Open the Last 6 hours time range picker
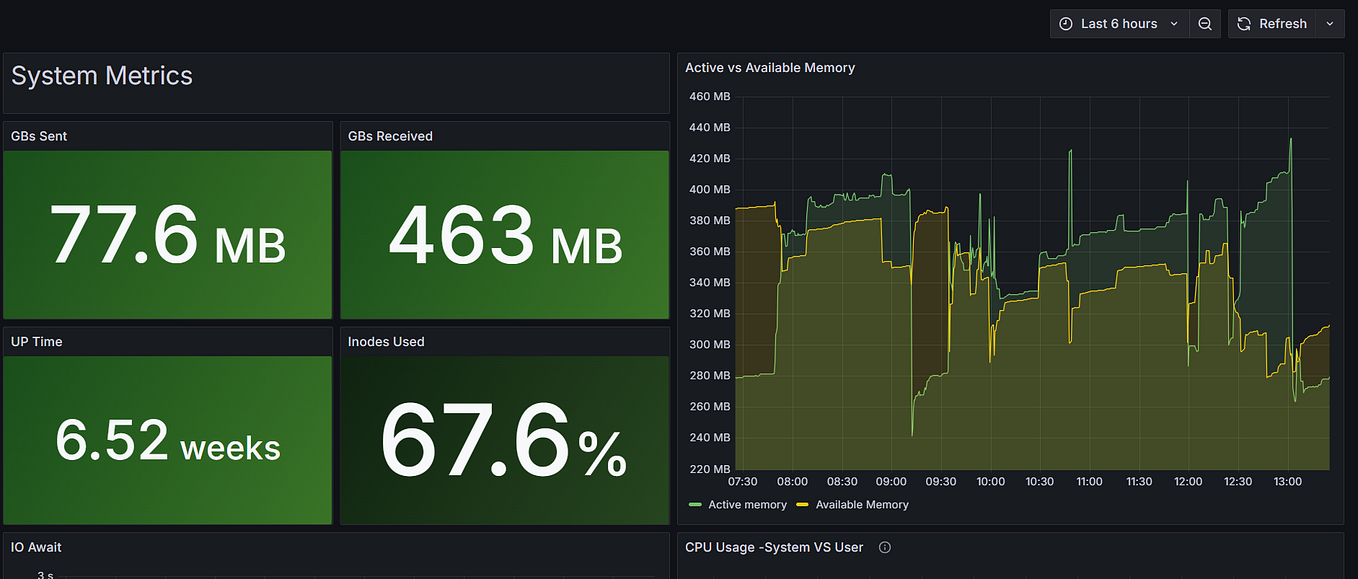Image resolution: width=1358 pixels, height=579 pixels. (x=1120, y=23)
